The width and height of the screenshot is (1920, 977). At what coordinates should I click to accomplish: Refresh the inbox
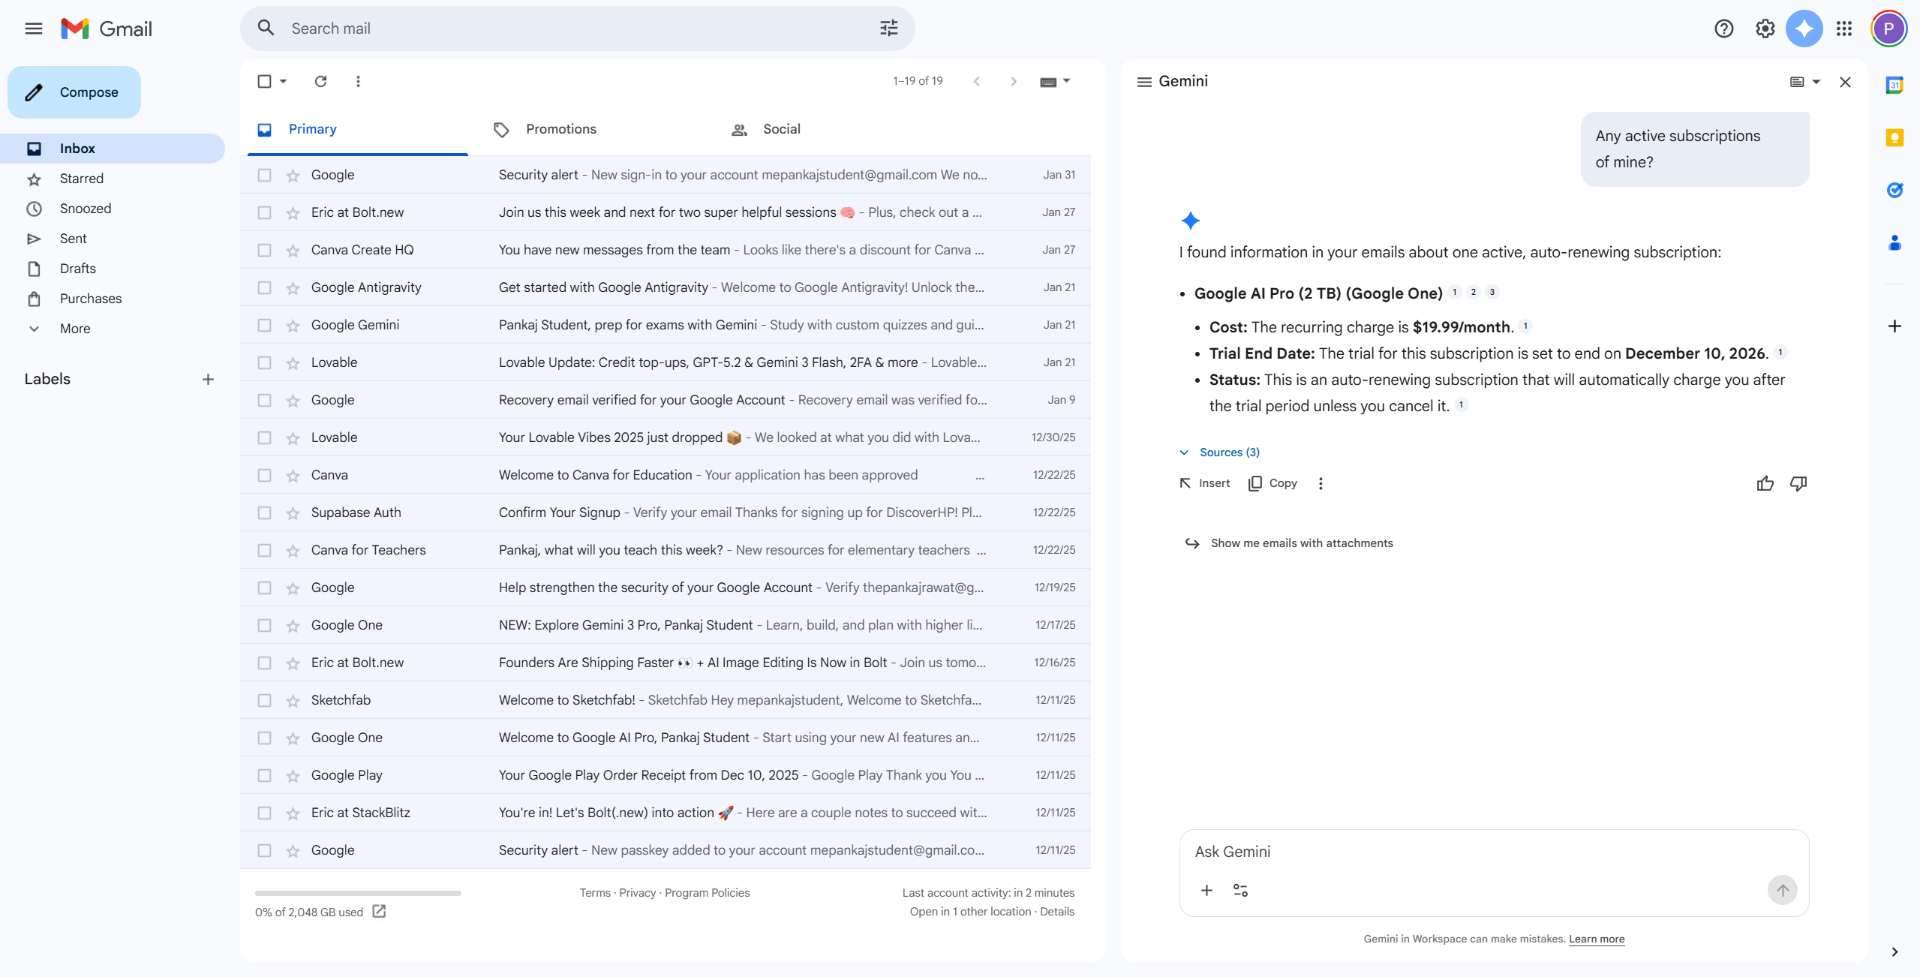coord(320,81)
